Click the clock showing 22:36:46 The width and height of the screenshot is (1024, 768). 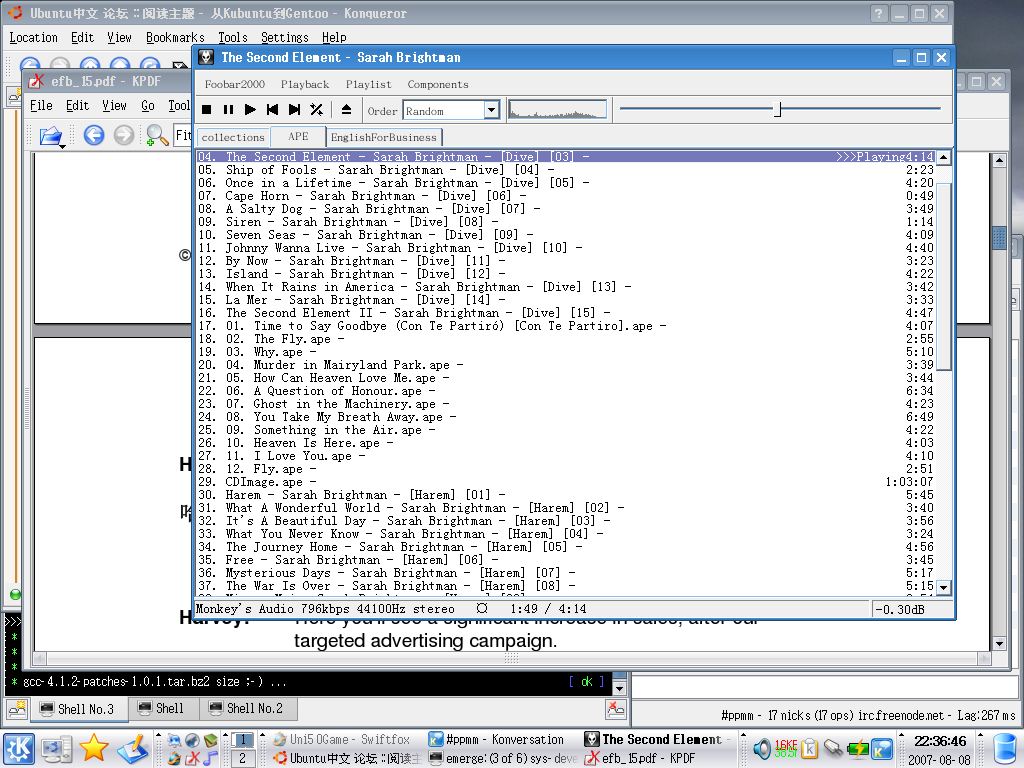[x=940, y=741]
